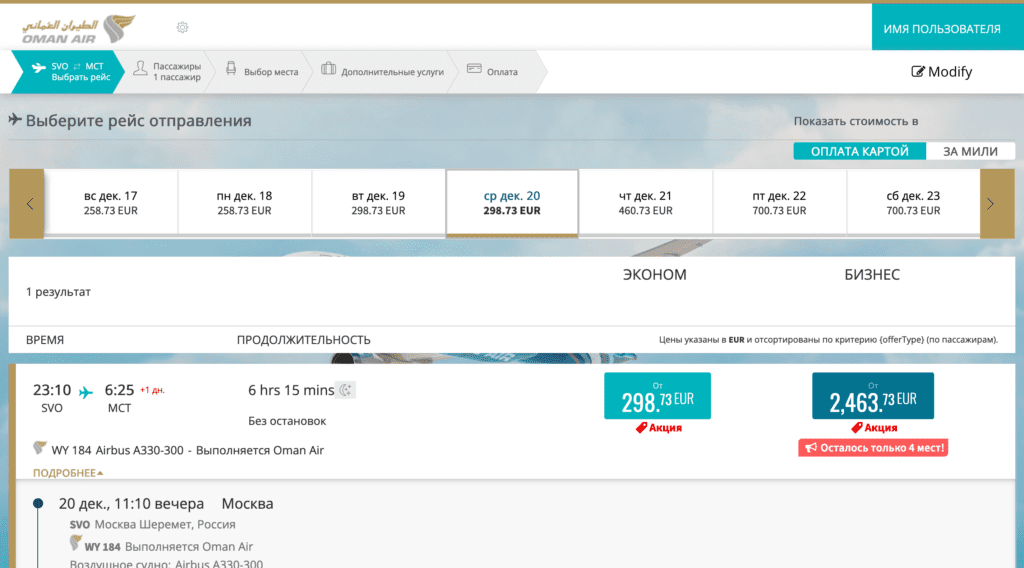Click the night flight moon icon
1024x568 pixels.
(345, 390)
